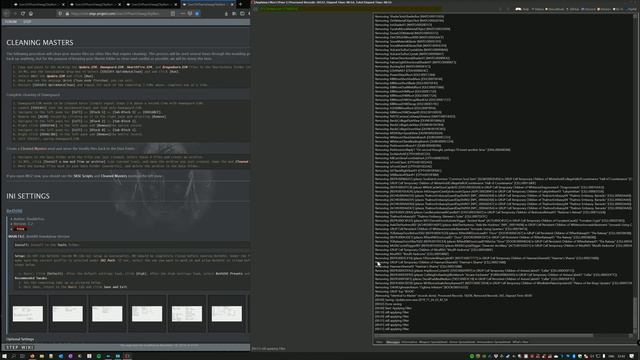Open the Windows Start menu
Screen dimensions: 640x360
pos(4,356)
